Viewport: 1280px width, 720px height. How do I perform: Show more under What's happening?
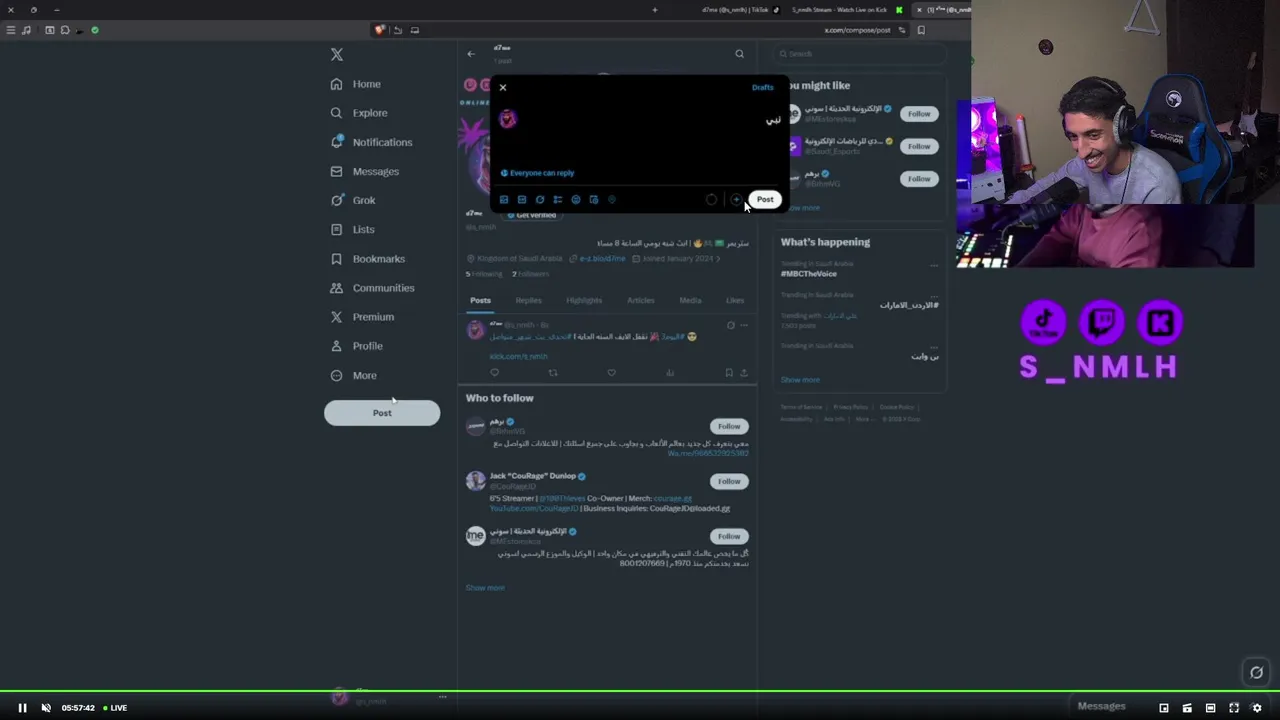(x=800, y=380)
